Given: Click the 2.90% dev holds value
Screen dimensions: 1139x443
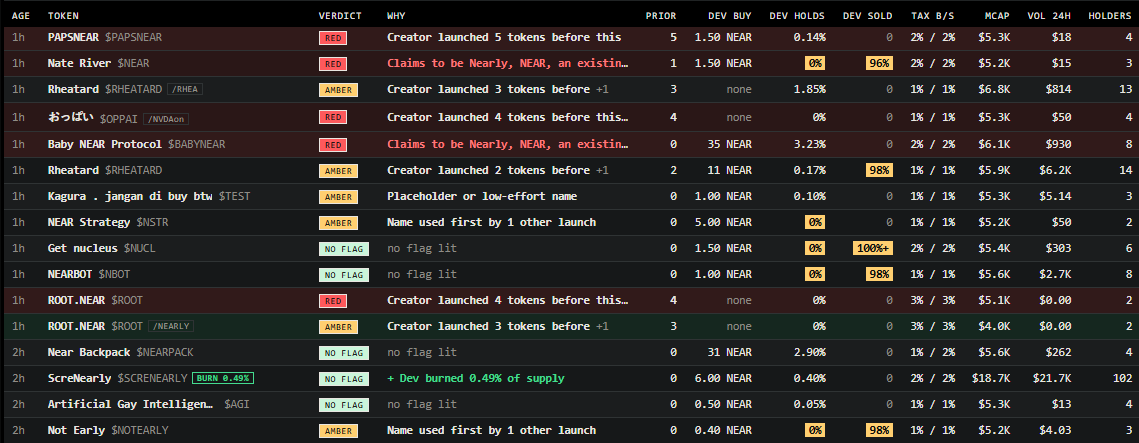Looking at the screenshot, I should pyautogui.click(x=809, y=352).
